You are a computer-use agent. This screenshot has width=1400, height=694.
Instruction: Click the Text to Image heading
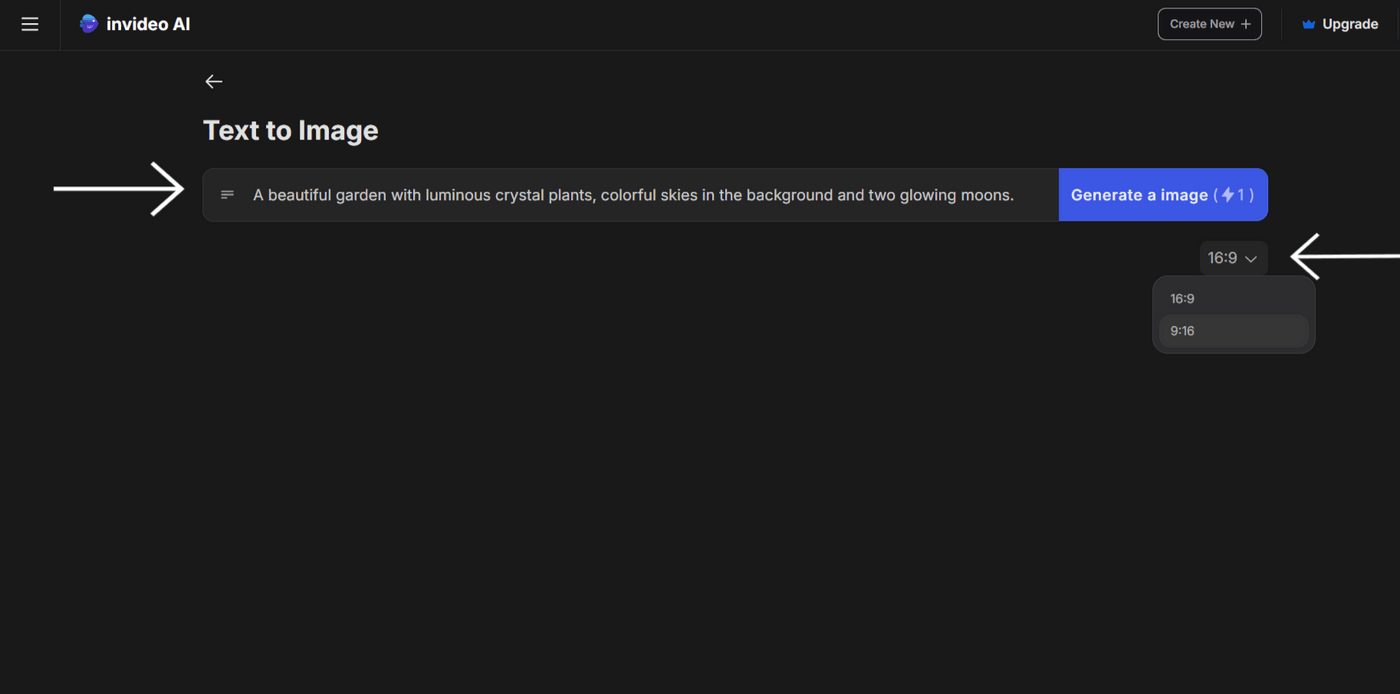(x=291, y=131)
